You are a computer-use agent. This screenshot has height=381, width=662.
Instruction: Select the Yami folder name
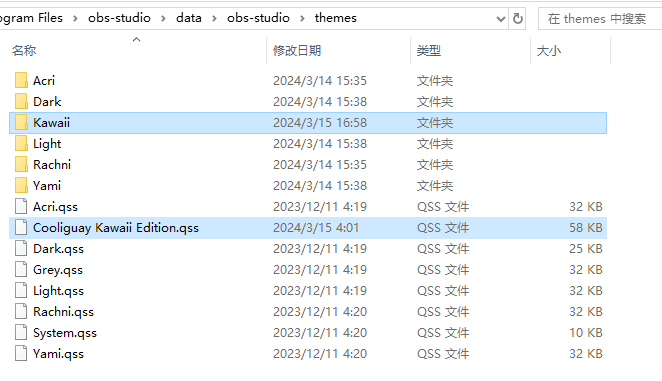(x=47, y=185)
